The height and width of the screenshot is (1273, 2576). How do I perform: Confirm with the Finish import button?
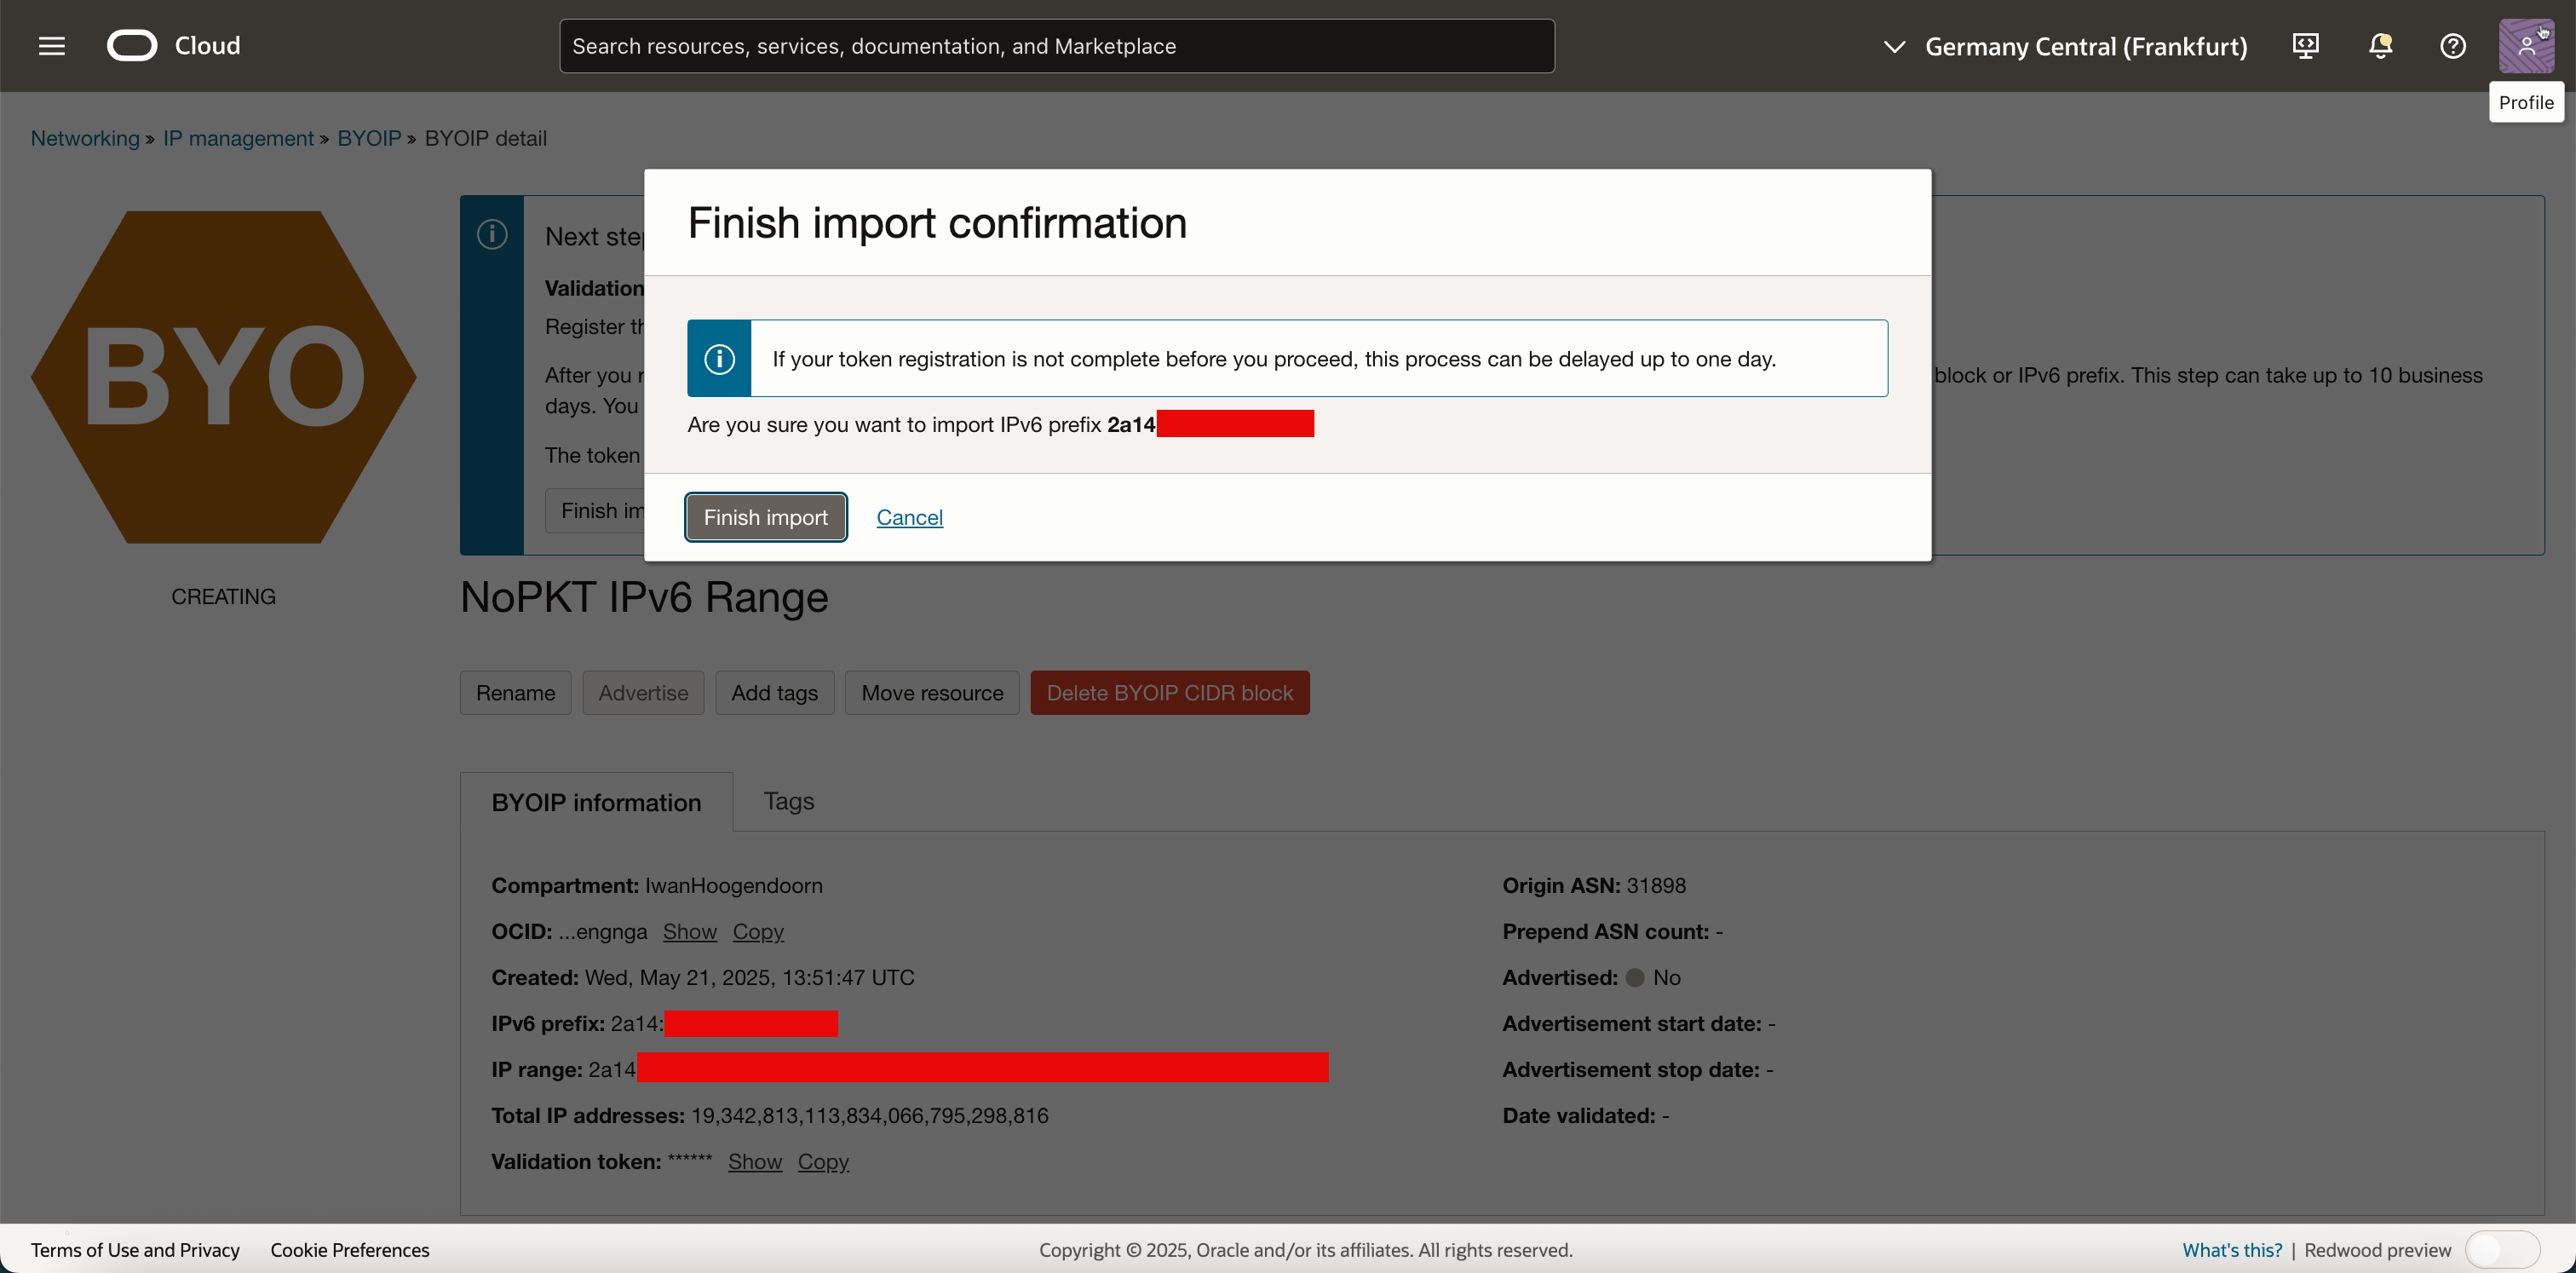[765, 517]
